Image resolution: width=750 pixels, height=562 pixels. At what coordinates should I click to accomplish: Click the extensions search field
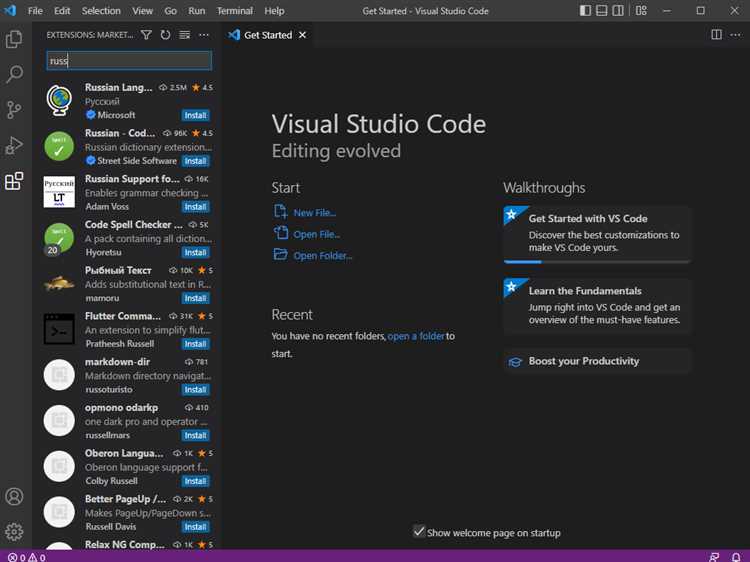click(129, 61)
